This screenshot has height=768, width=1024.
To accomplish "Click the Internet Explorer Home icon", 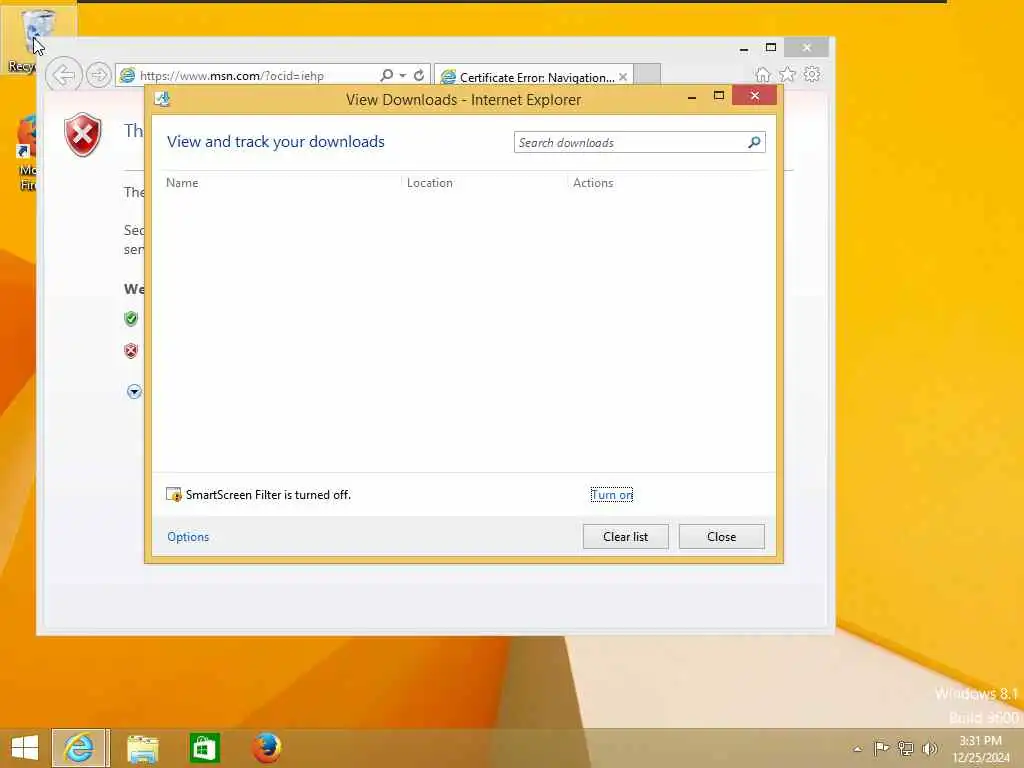I will coord(763,74).
